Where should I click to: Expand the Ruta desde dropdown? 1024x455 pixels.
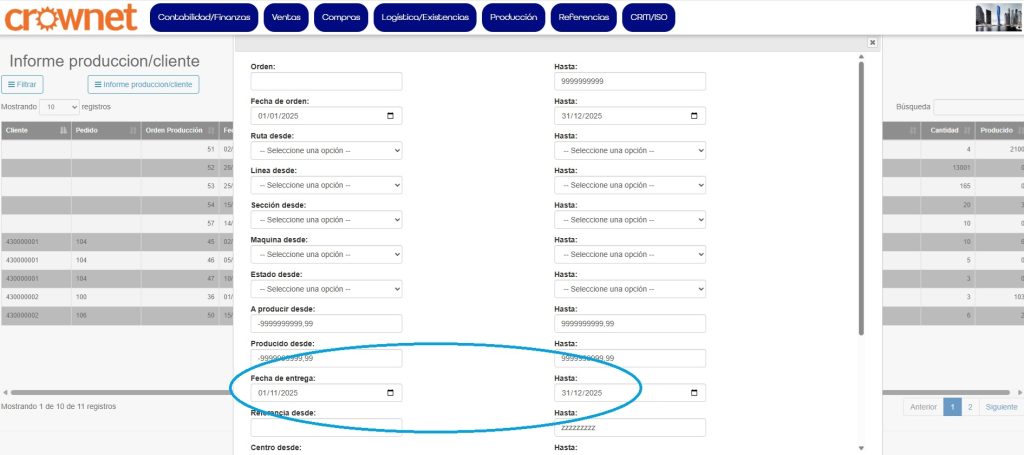point(326,151)
